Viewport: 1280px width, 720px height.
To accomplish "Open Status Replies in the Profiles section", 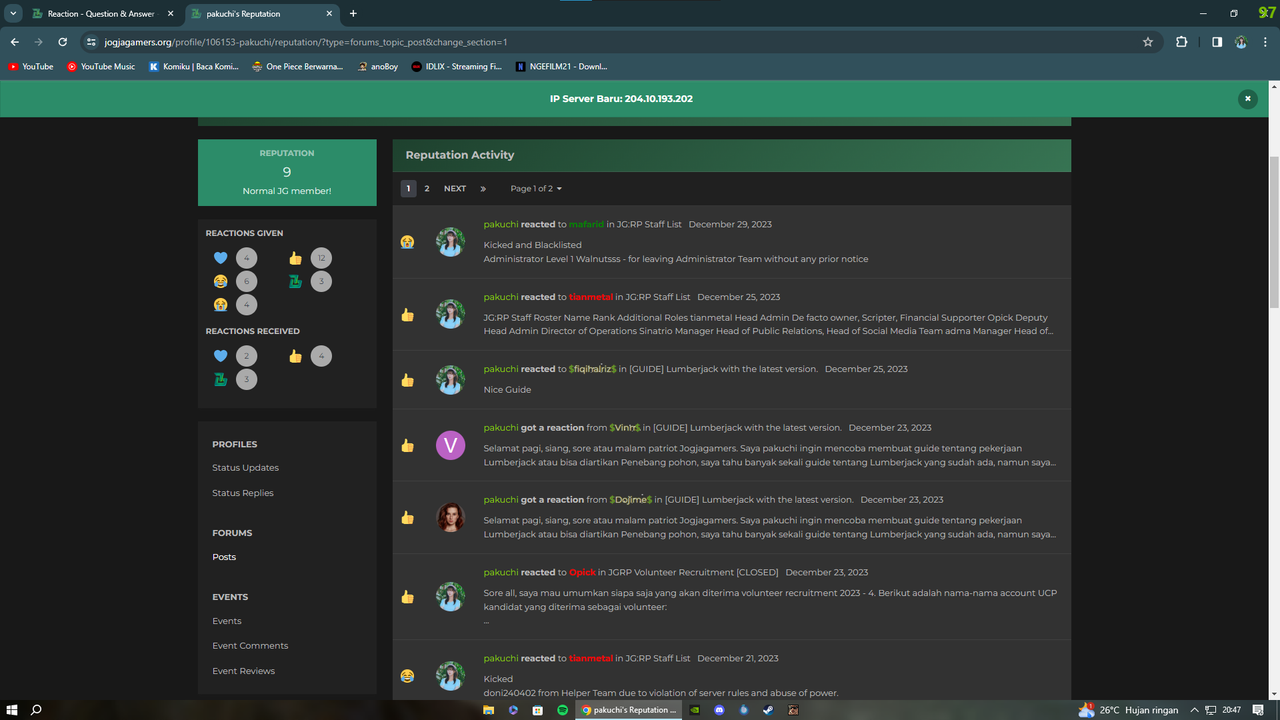I will pos(243,493).
